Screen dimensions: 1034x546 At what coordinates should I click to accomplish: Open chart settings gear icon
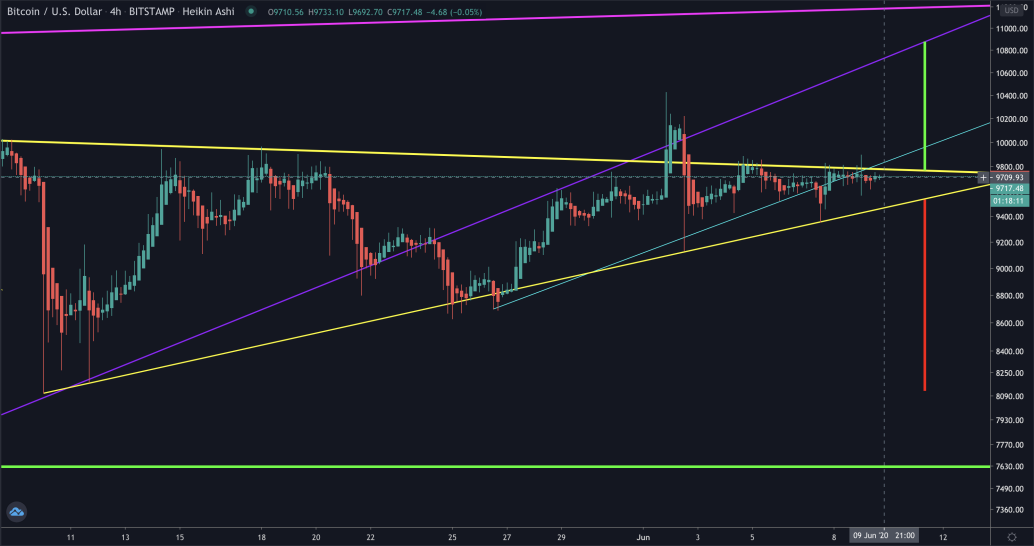pyautogui.click(x=1012, y=537)
